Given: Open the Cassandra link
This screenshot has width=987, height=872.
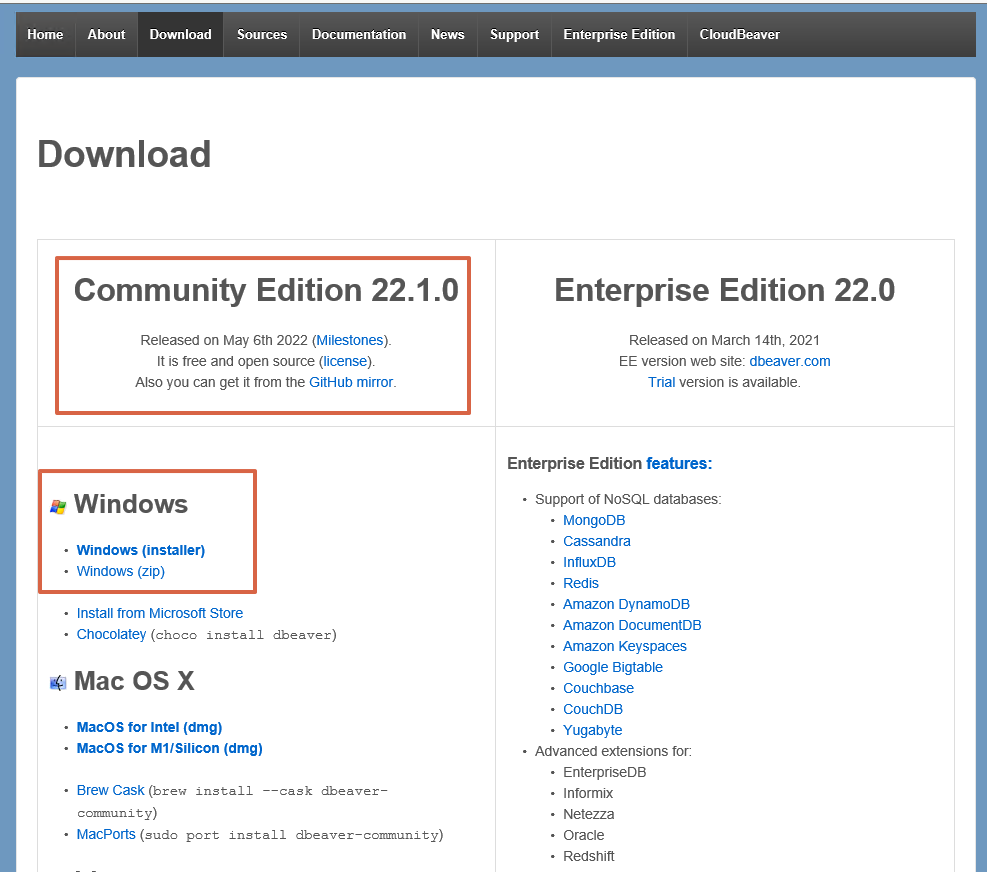Looking at the screenshot, I should [597, 541].
